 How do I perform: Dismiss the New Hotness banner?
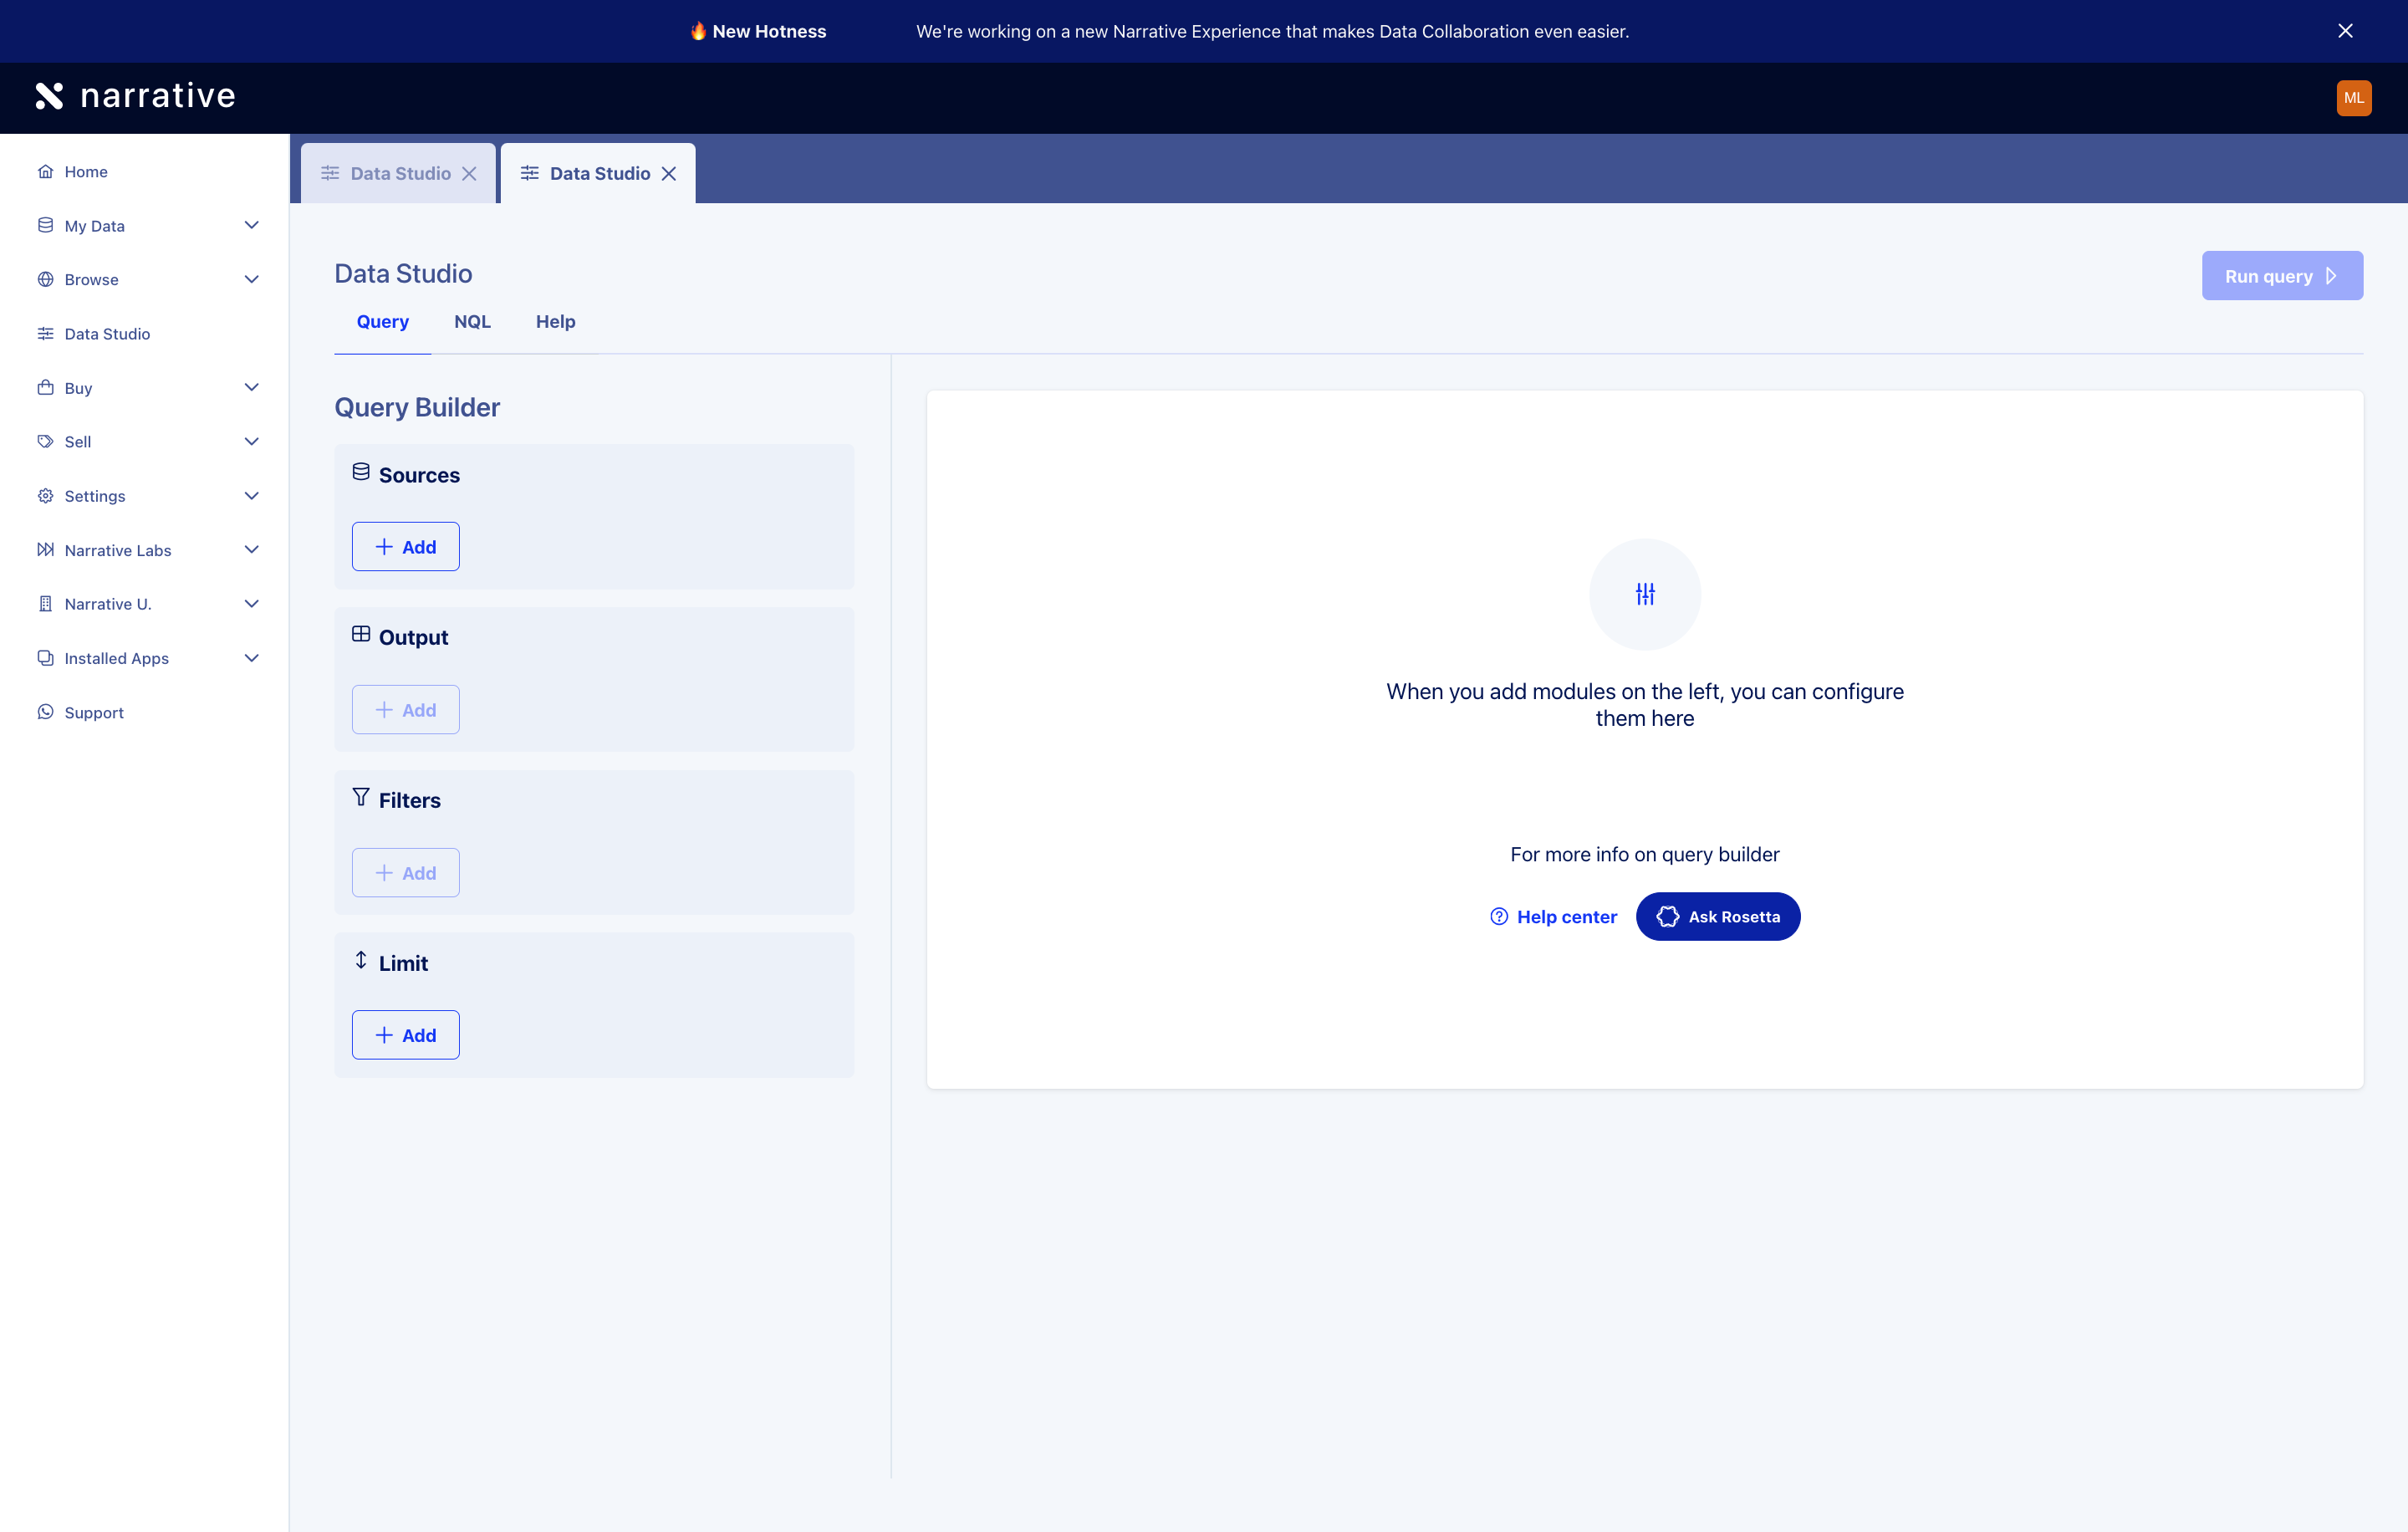[2345, 31]
